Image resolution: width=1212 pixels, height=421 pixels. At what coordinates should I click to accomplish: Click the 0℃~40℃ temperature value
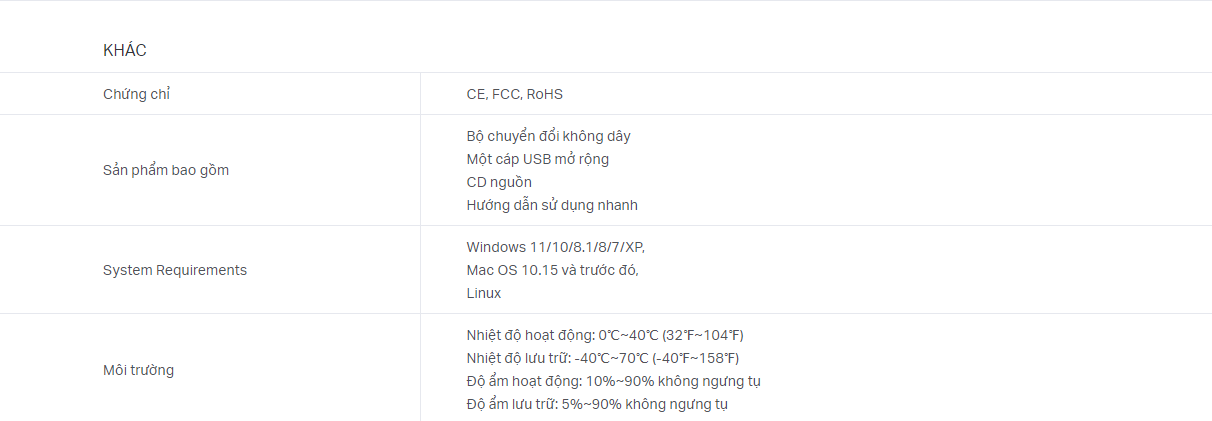[627, 335]
